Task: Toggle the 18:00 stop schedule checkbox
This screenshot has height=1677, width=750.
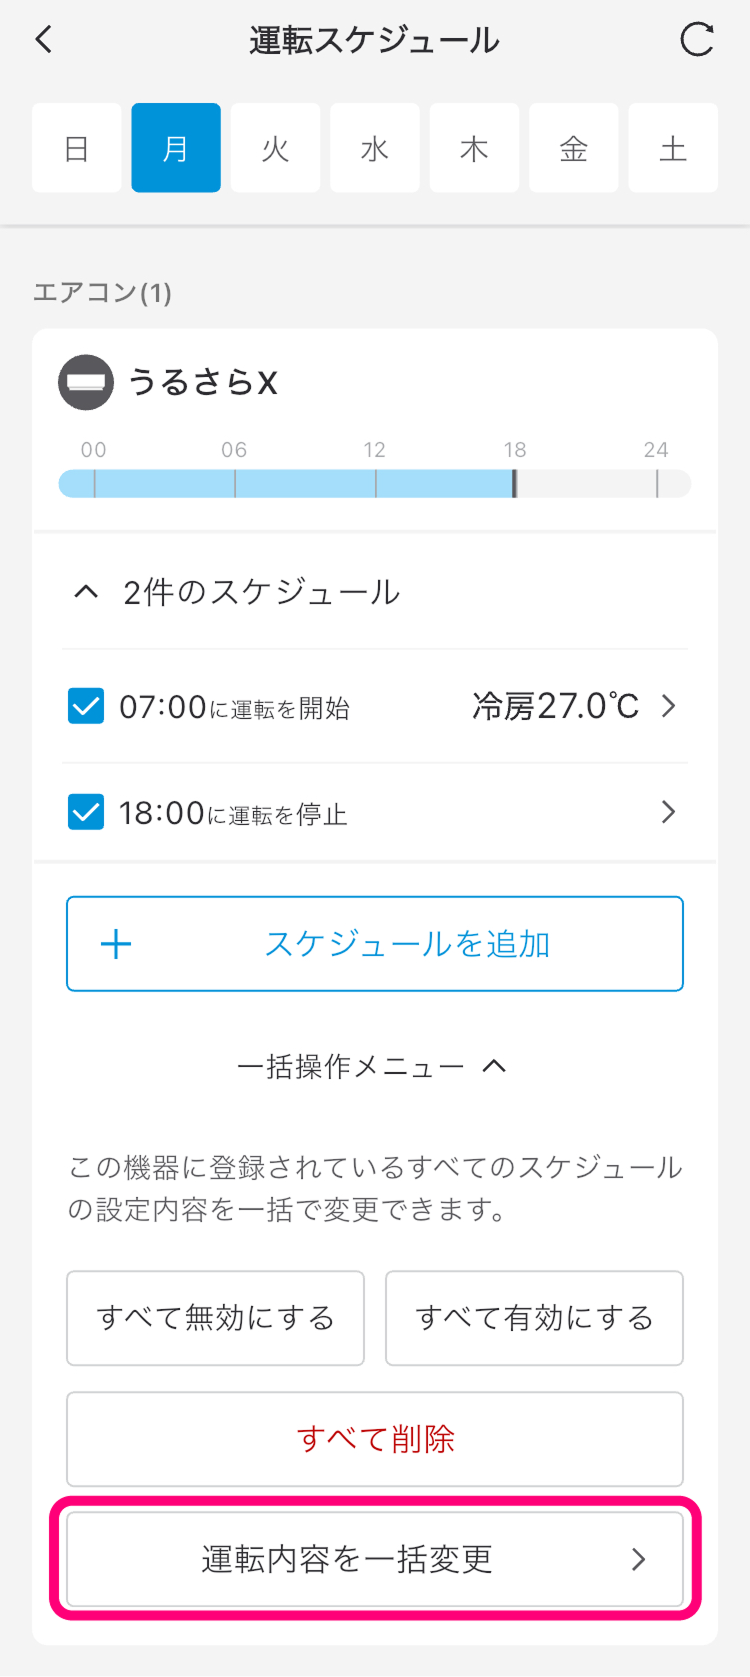Action: (86, 812)
